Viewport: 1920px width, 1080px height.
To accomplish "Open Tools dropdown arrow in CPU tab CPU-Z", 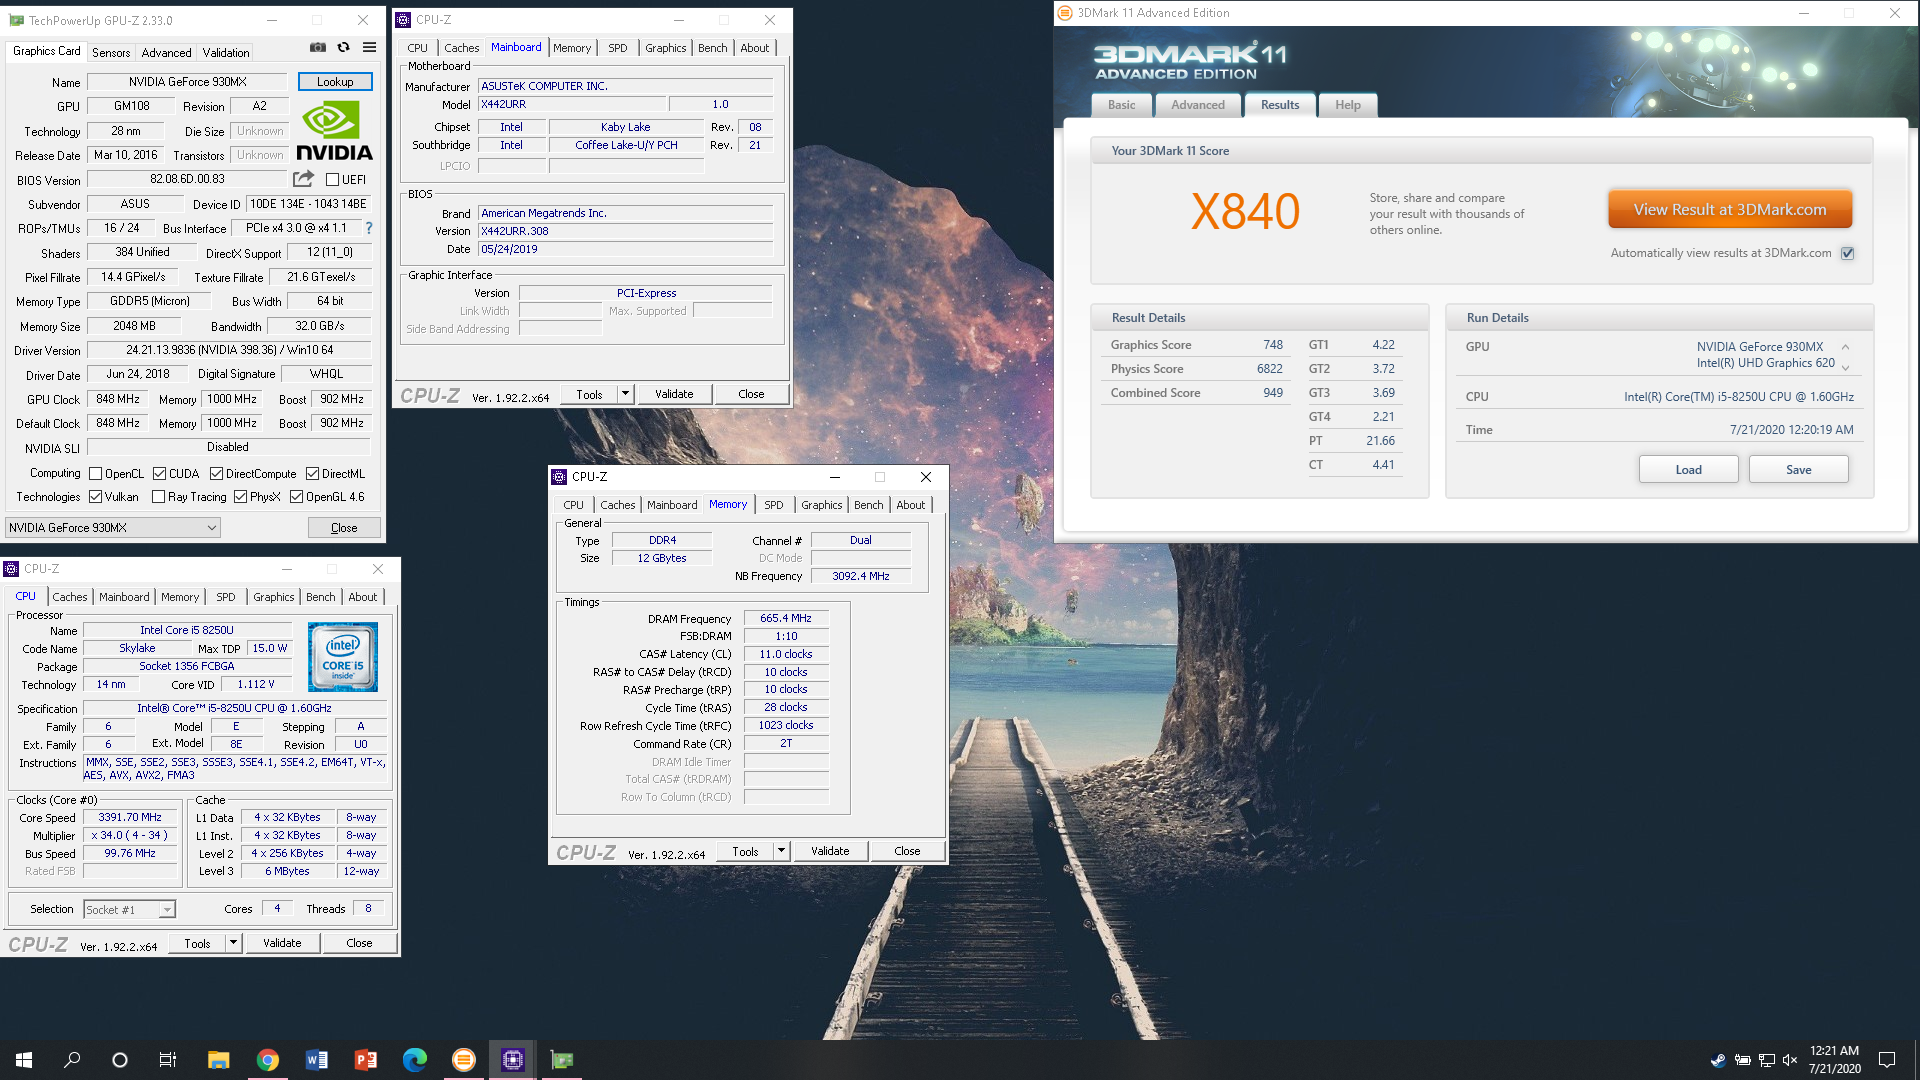I will click(234, 943).
